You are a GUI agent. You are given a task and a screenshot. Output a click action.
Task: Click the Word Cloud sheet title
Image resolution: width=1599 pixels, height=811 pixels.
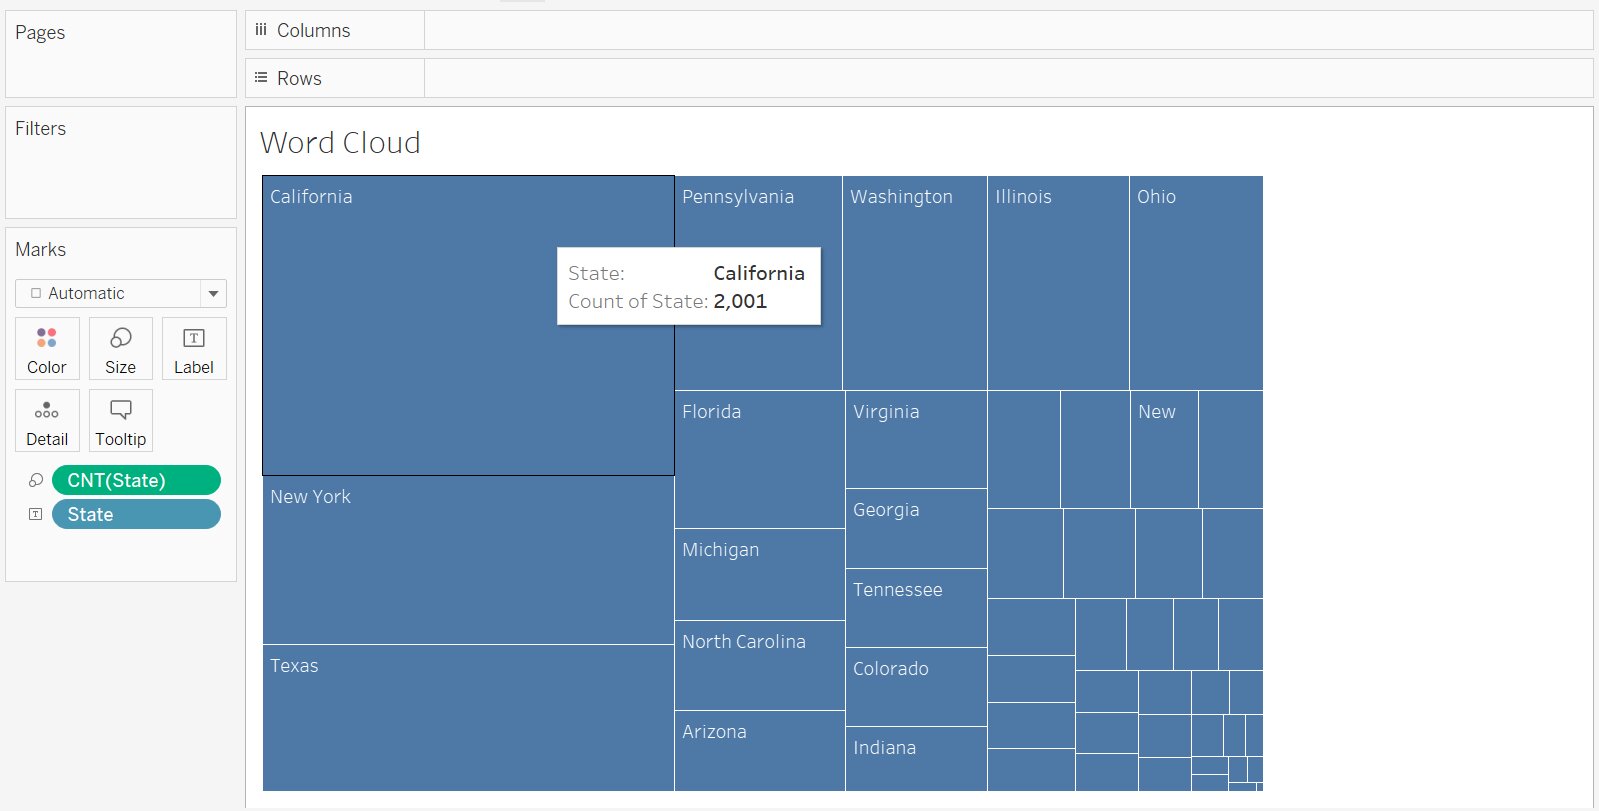tap(340, 143)
